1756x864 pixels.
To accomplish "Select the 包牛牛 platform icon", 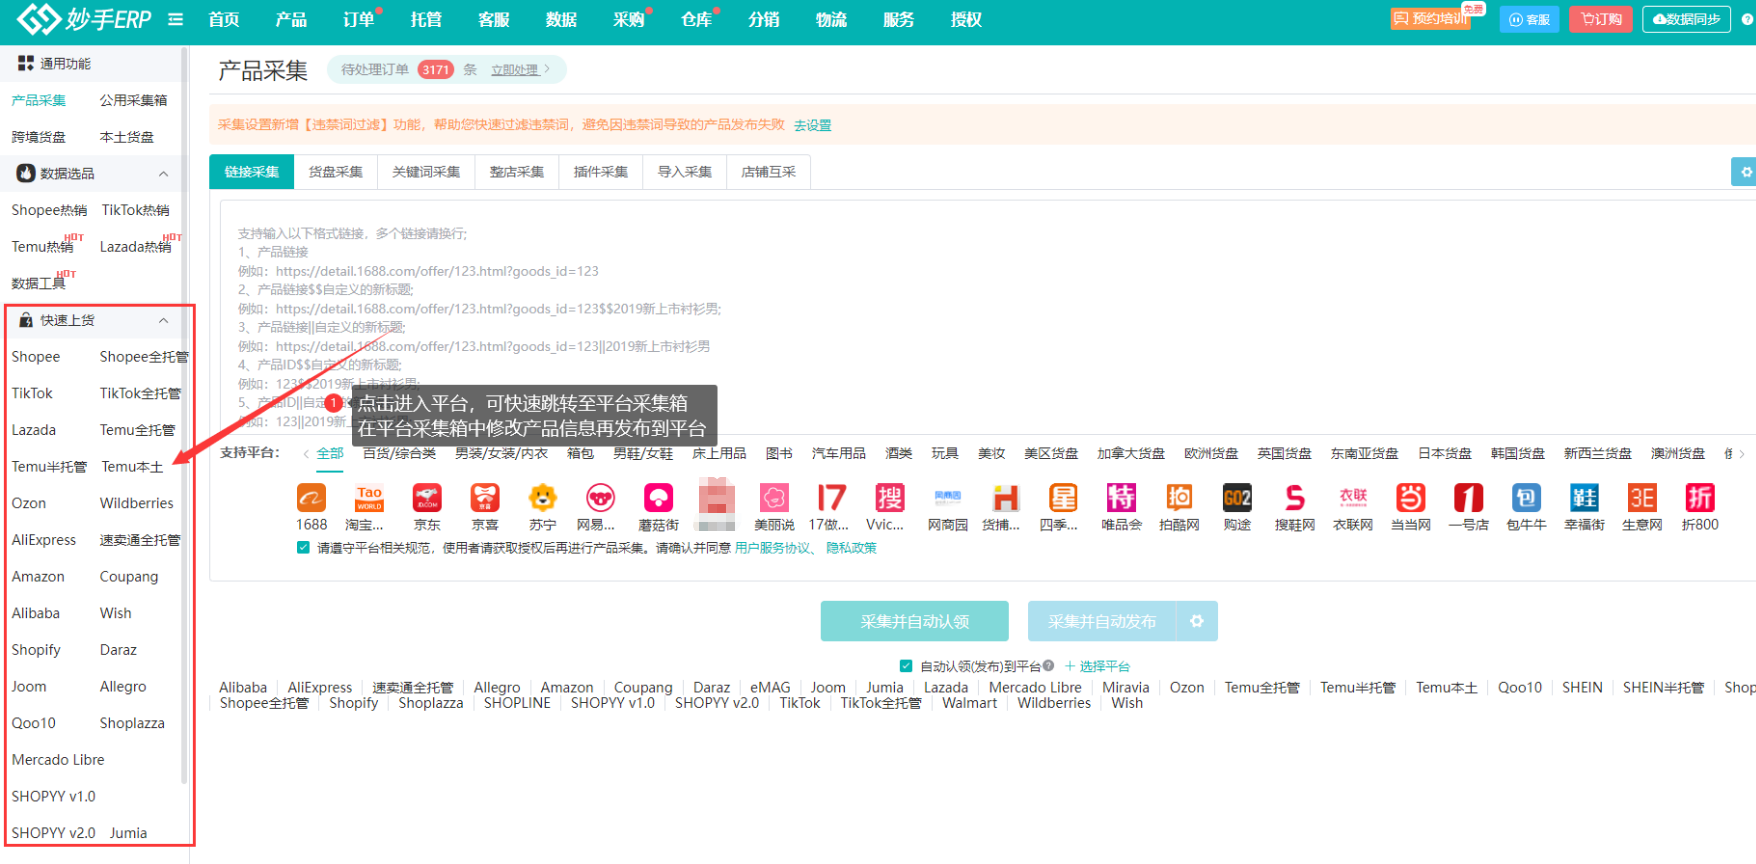I will [x=1526, y=497].
